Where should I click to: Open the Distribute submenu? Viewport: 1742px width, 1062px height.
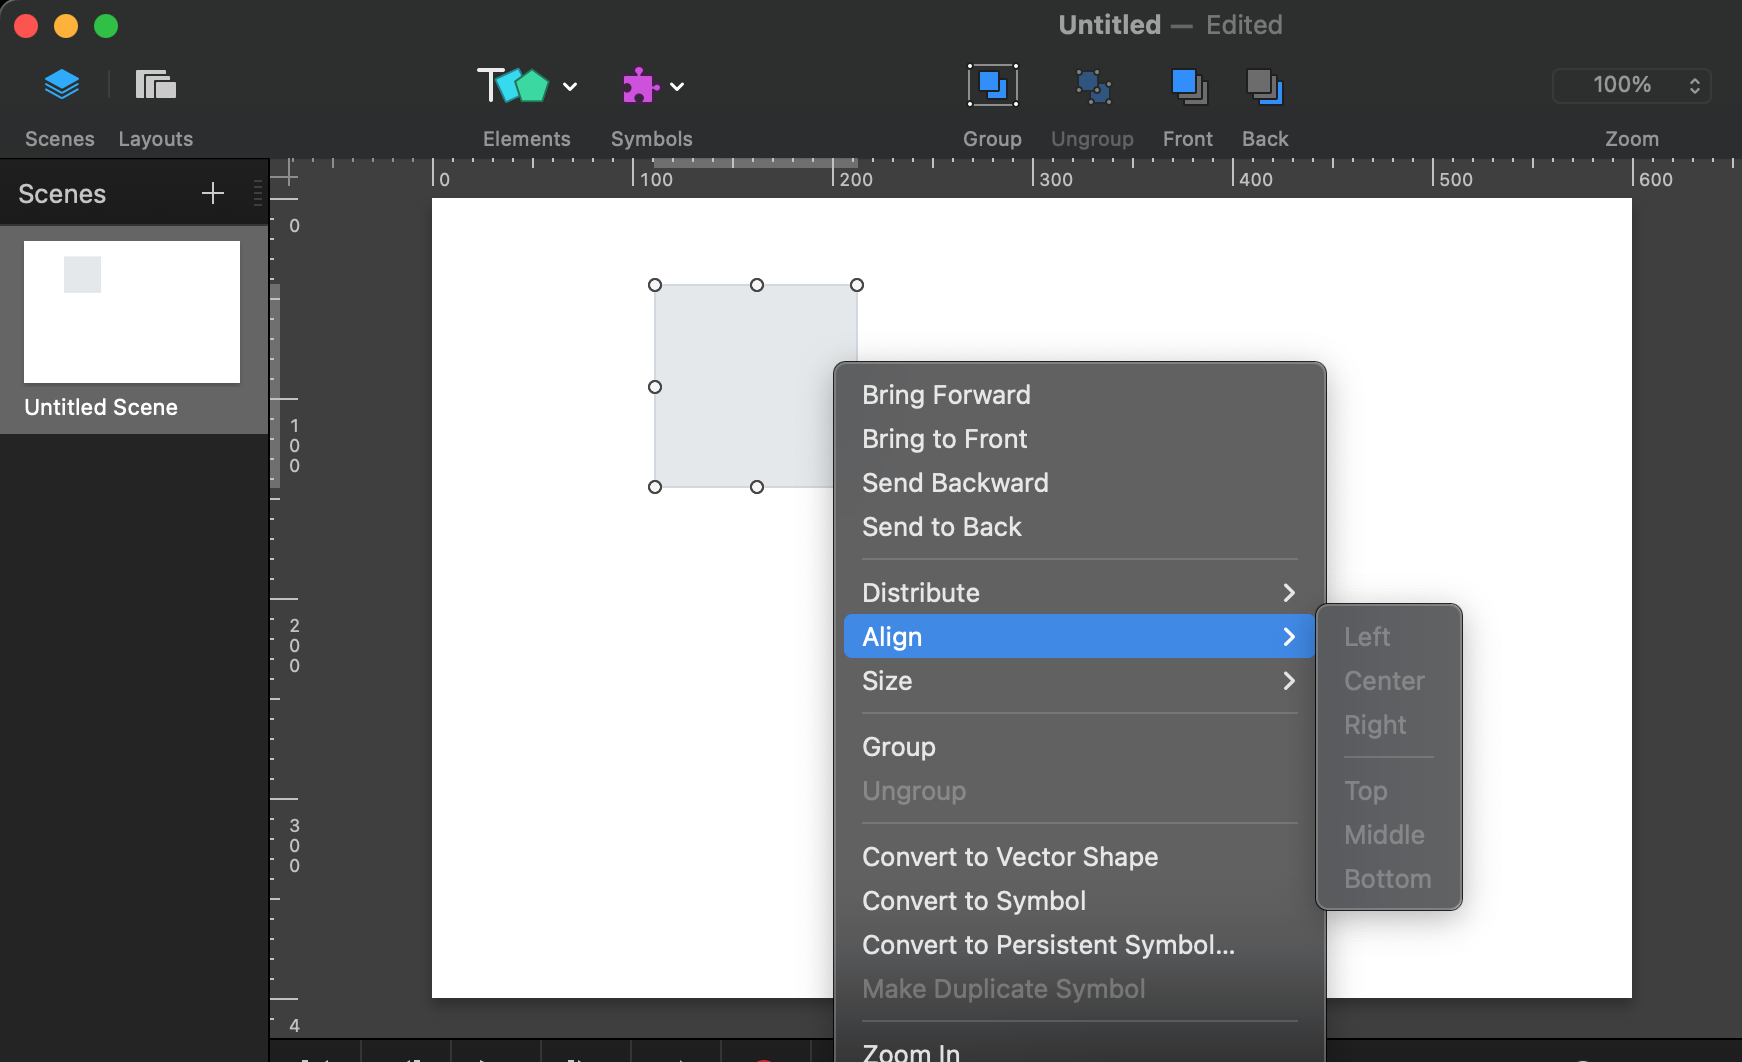[1000, 592]
